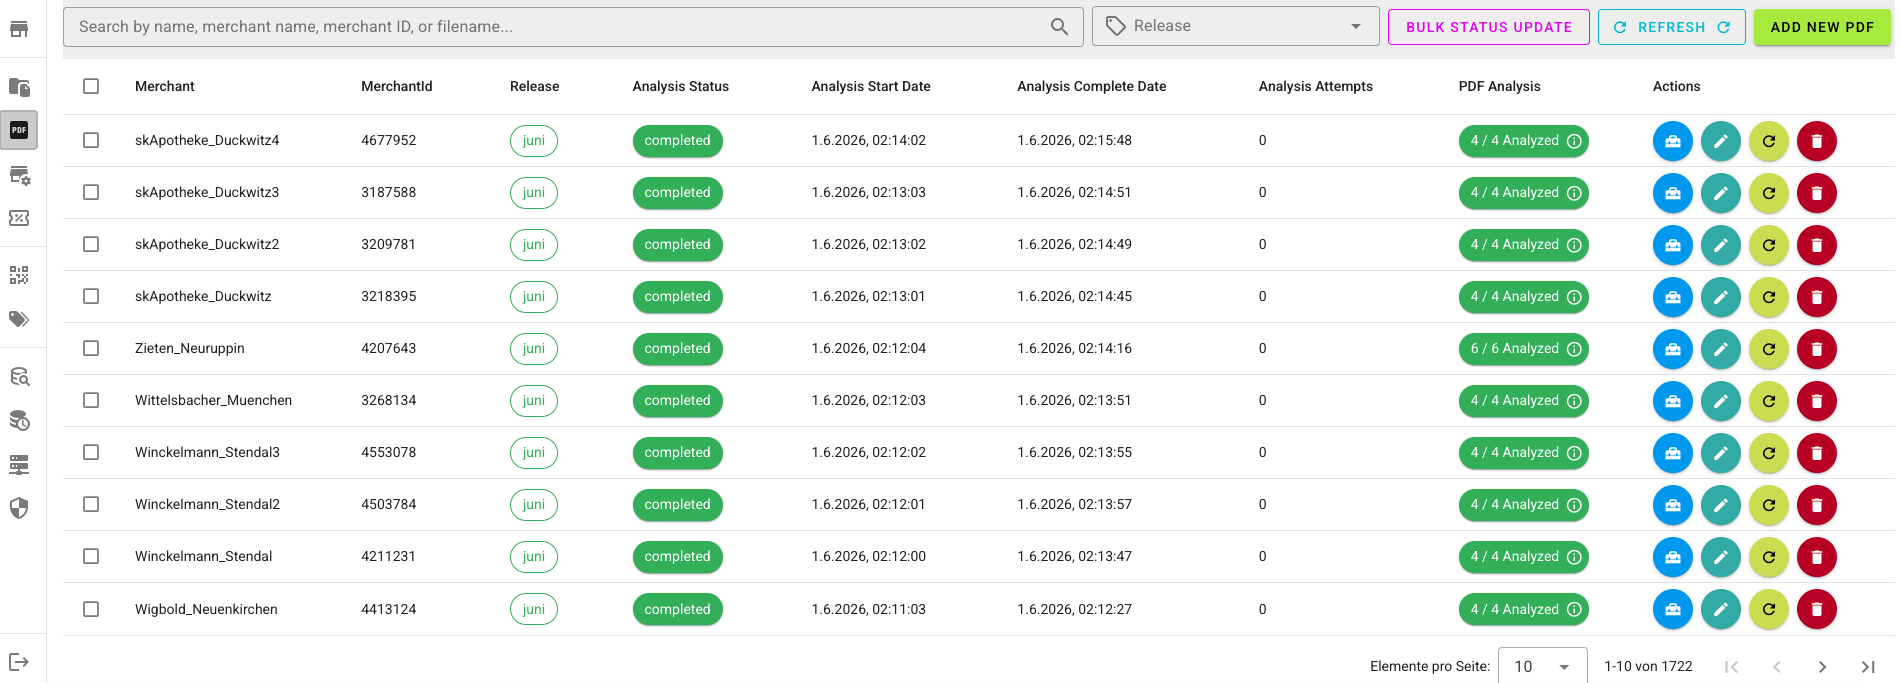Check the Wittelsbacher_Muenchen row checkbox
The width and height of the screenshot is (1900, 683).
tap(91, 400)
